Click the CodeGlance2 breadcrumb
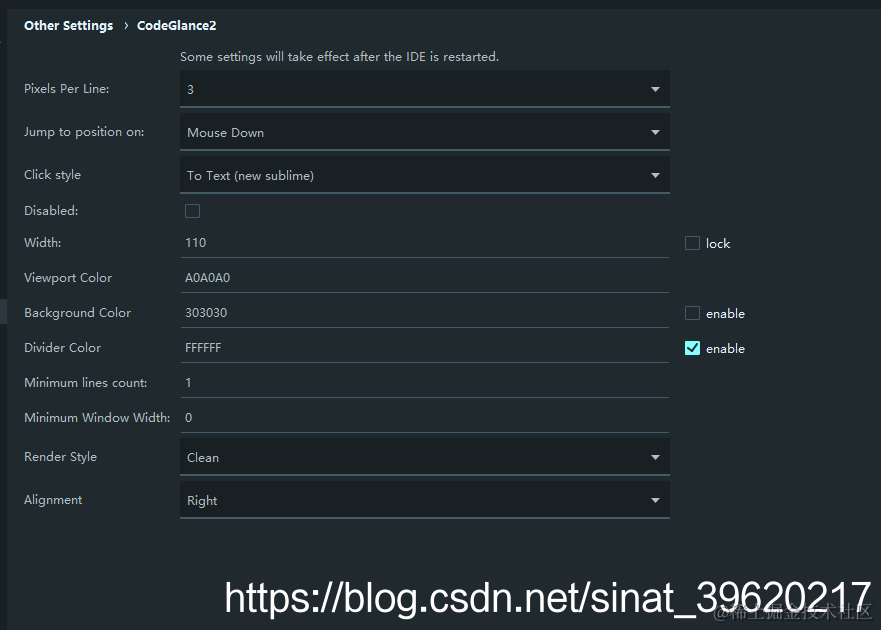Screen dimensions: 881x630 (x=176, y=26)
